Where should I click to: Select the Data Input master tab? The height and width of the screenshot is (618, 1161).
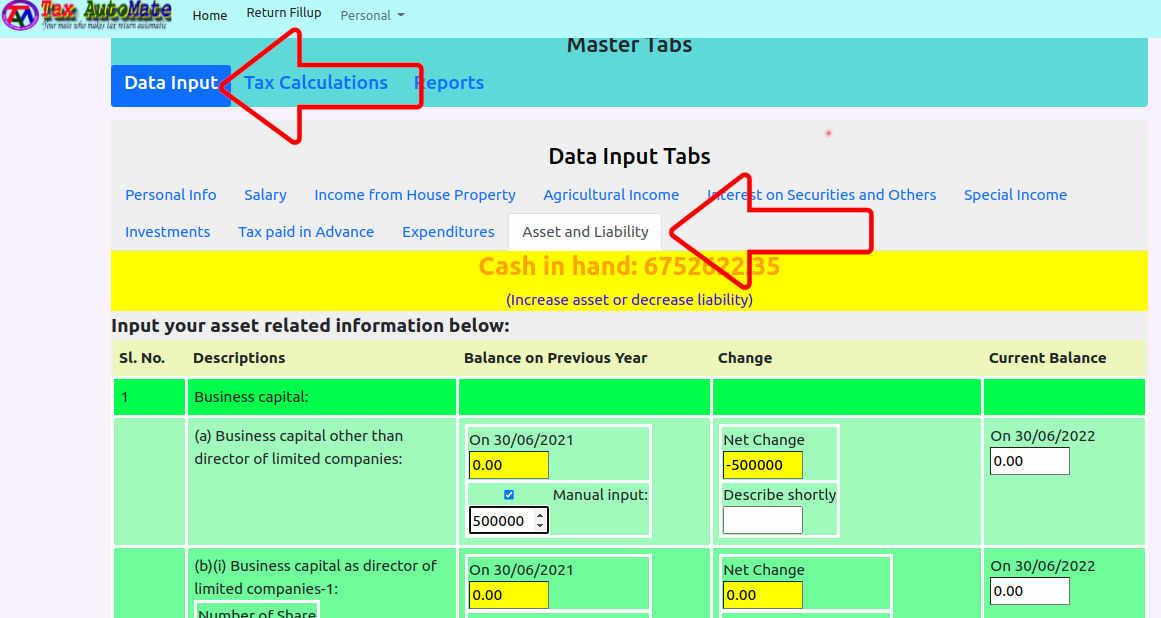(170, 84)
